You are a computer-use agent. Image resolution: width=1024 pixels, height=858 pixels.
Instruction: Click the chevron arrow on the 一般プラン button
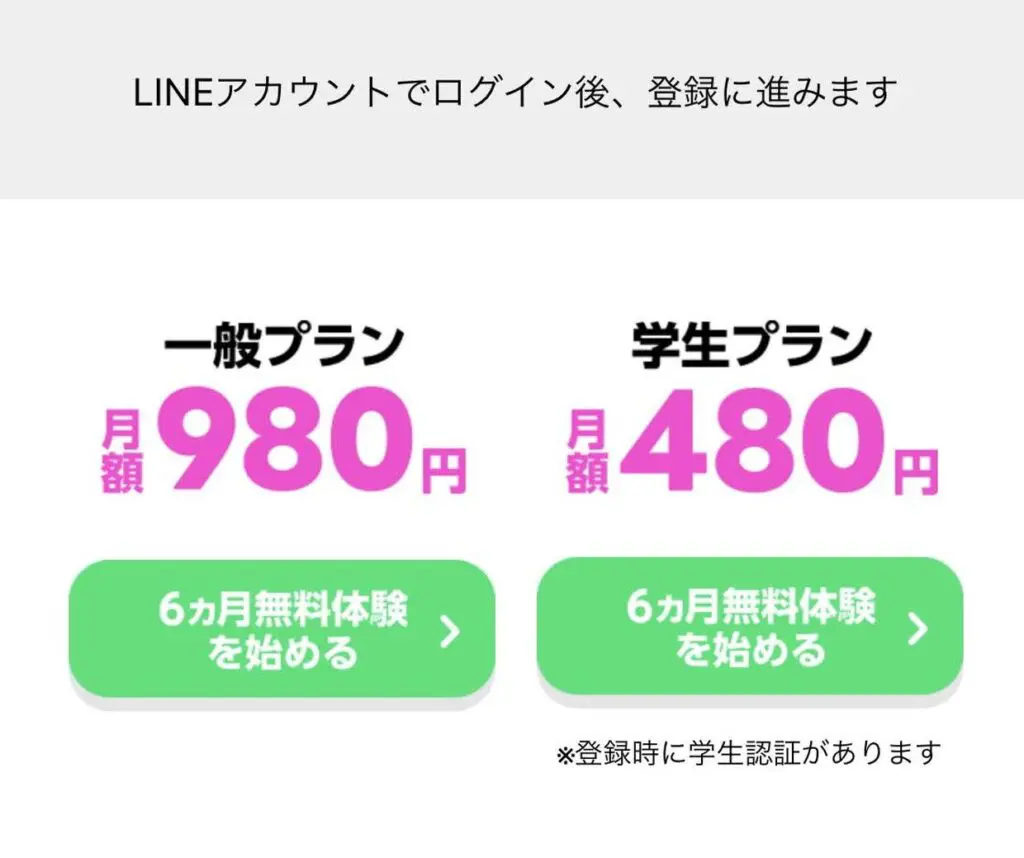(451, 631)
